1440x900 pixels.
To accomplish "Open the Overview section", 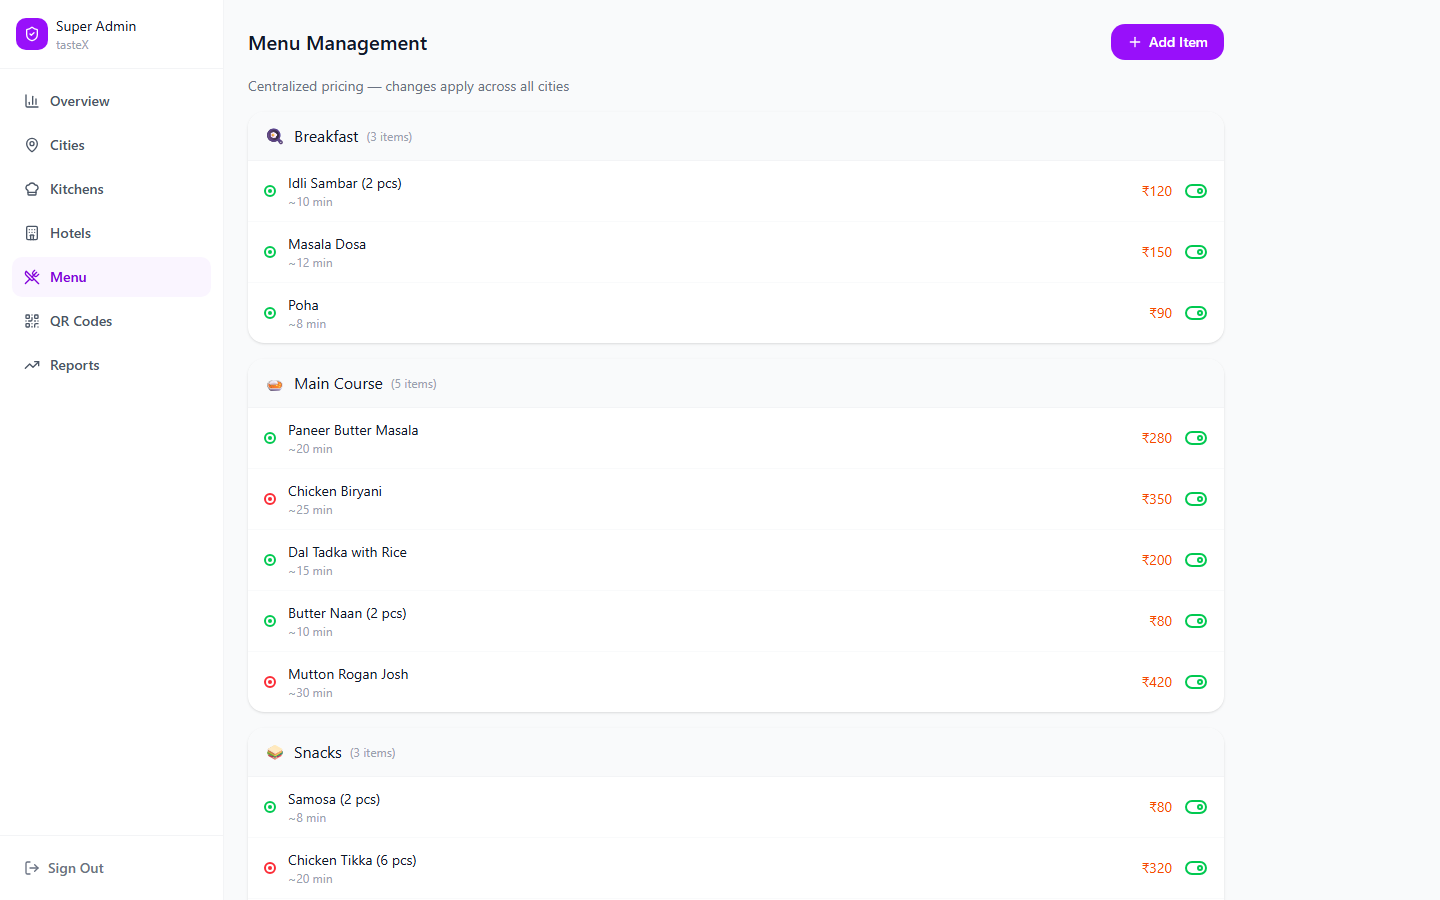I will [x=111, y=101].
